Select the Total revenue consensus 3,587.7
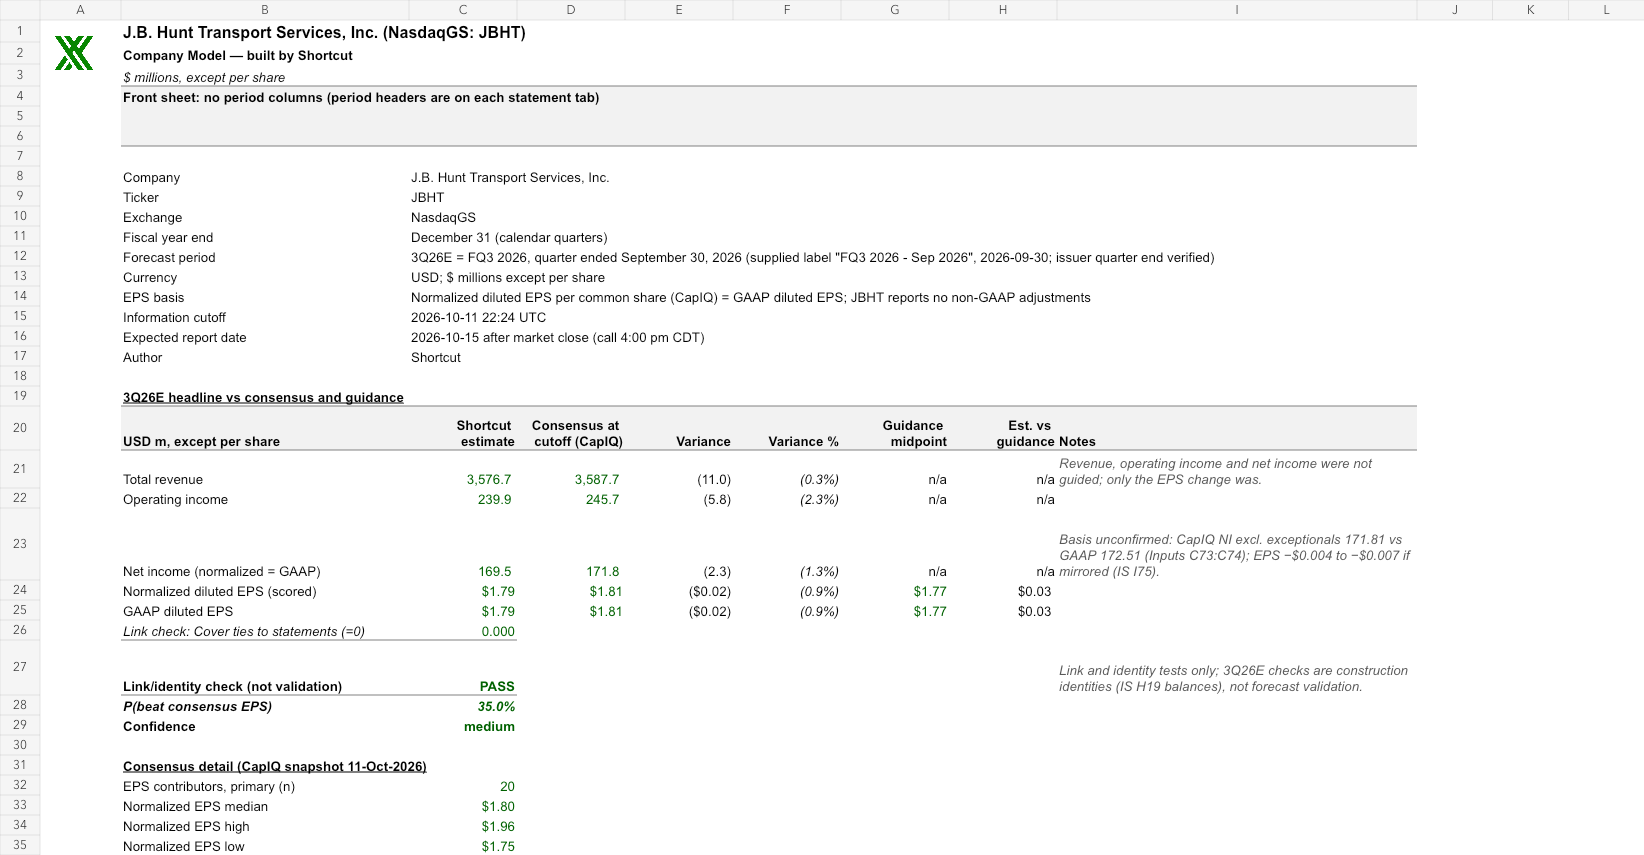 597,480
